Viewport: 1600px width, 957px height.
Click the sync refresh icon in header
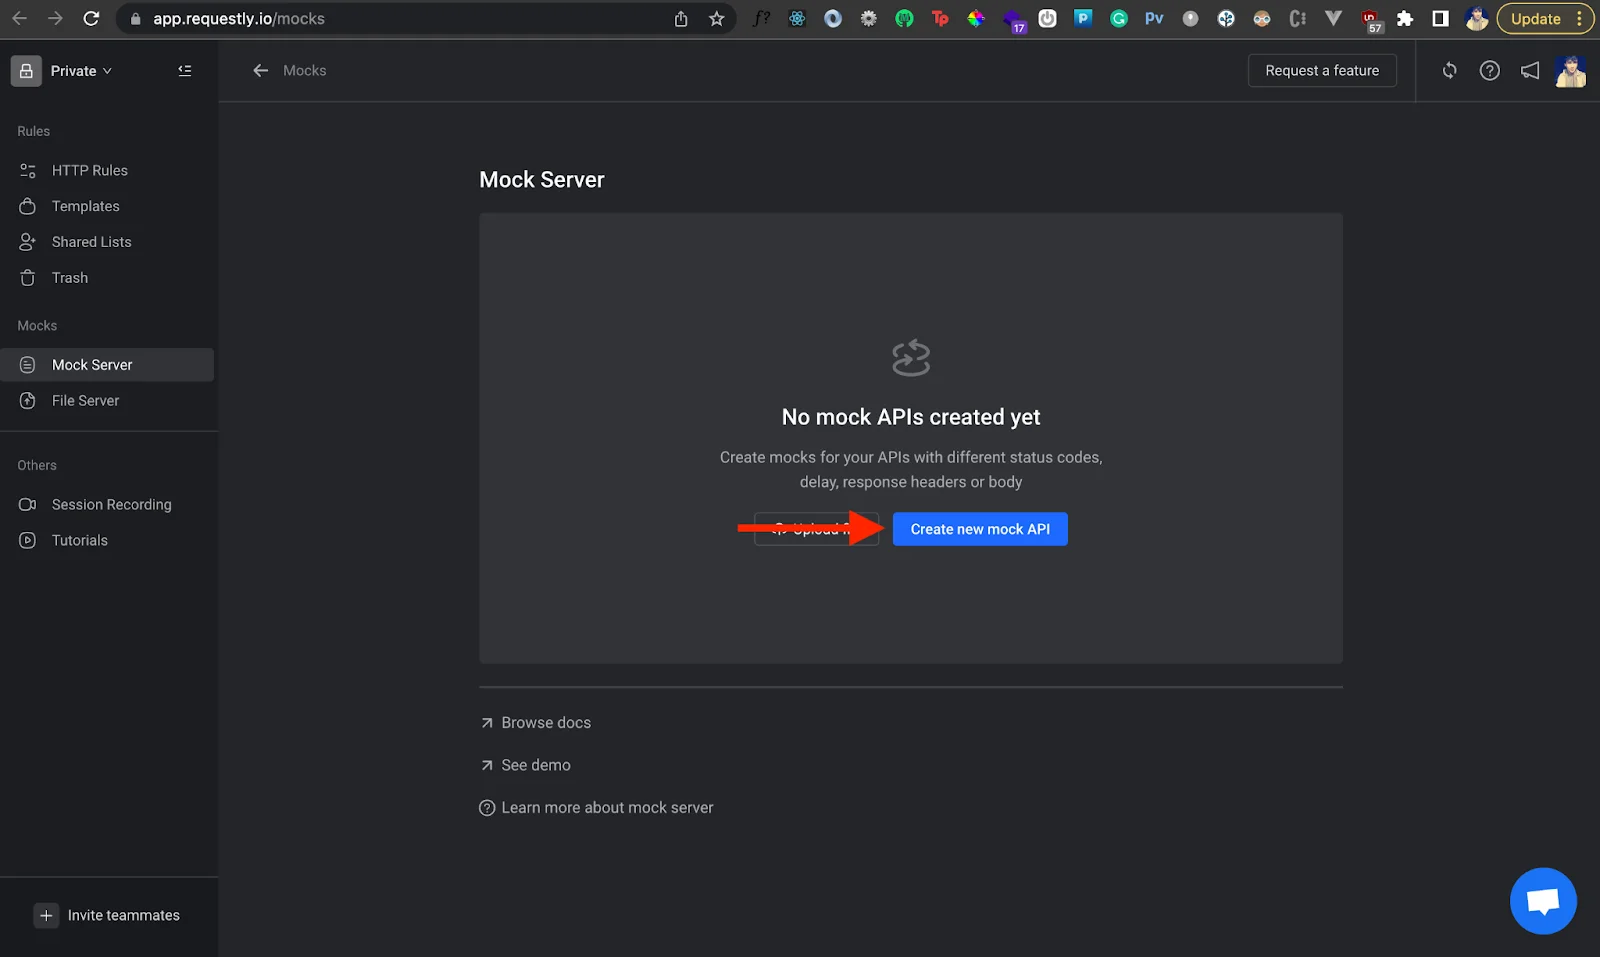click(x=1449, y=71)
